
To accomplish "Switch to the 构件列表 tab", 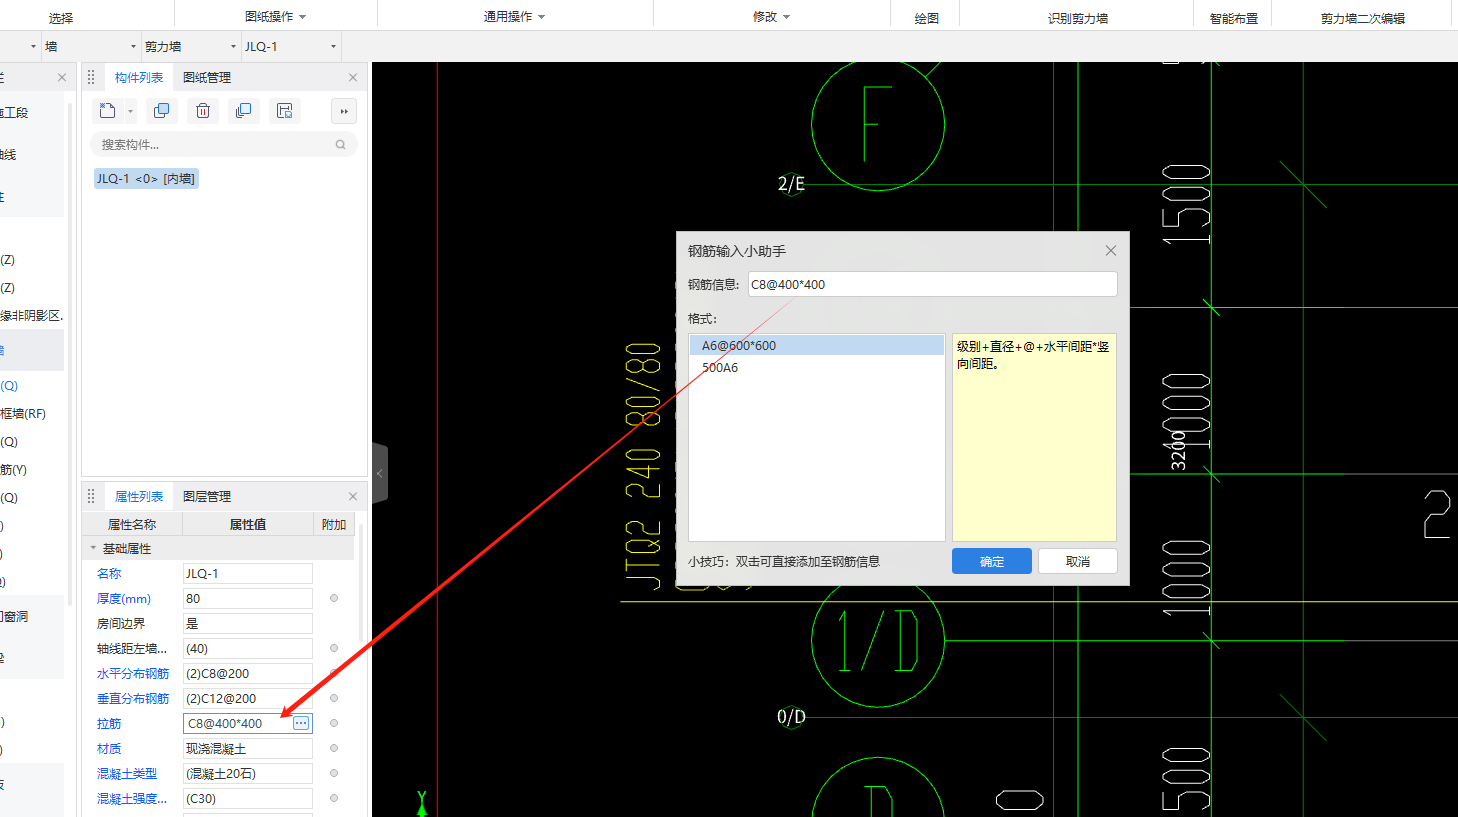I will pos(139,78).
